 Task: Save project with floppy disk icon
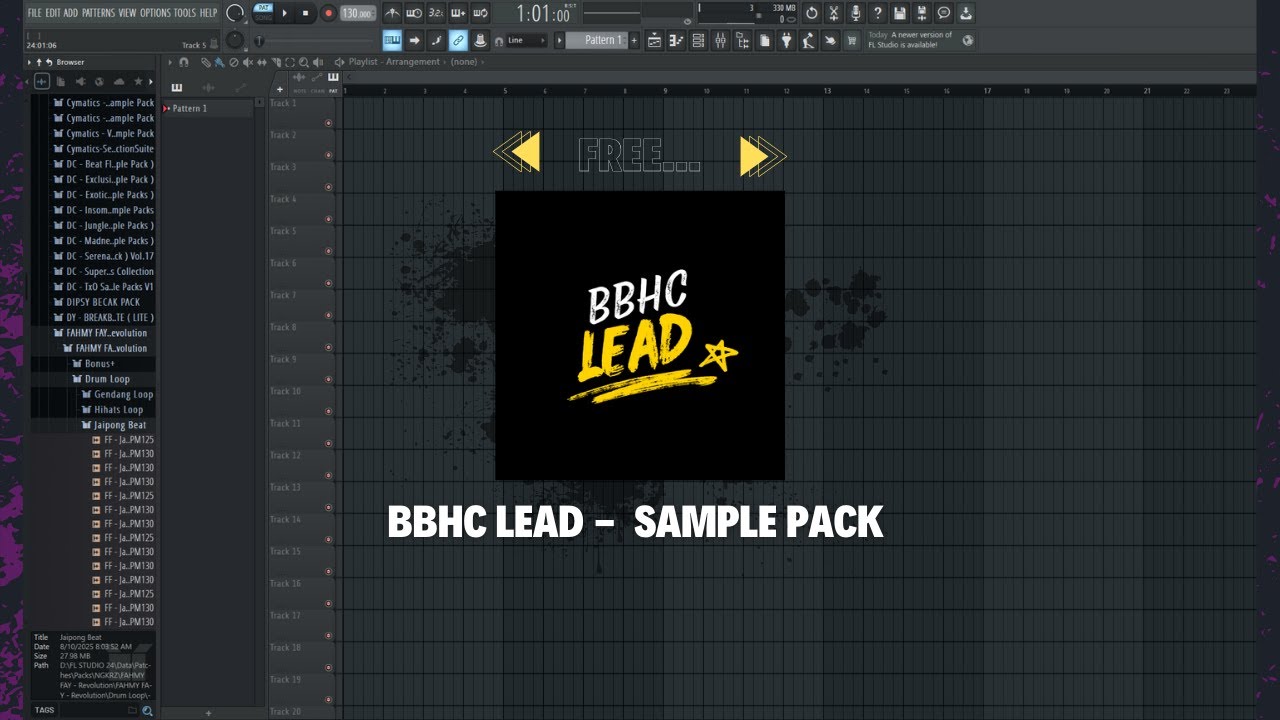[x=900, y=13]
